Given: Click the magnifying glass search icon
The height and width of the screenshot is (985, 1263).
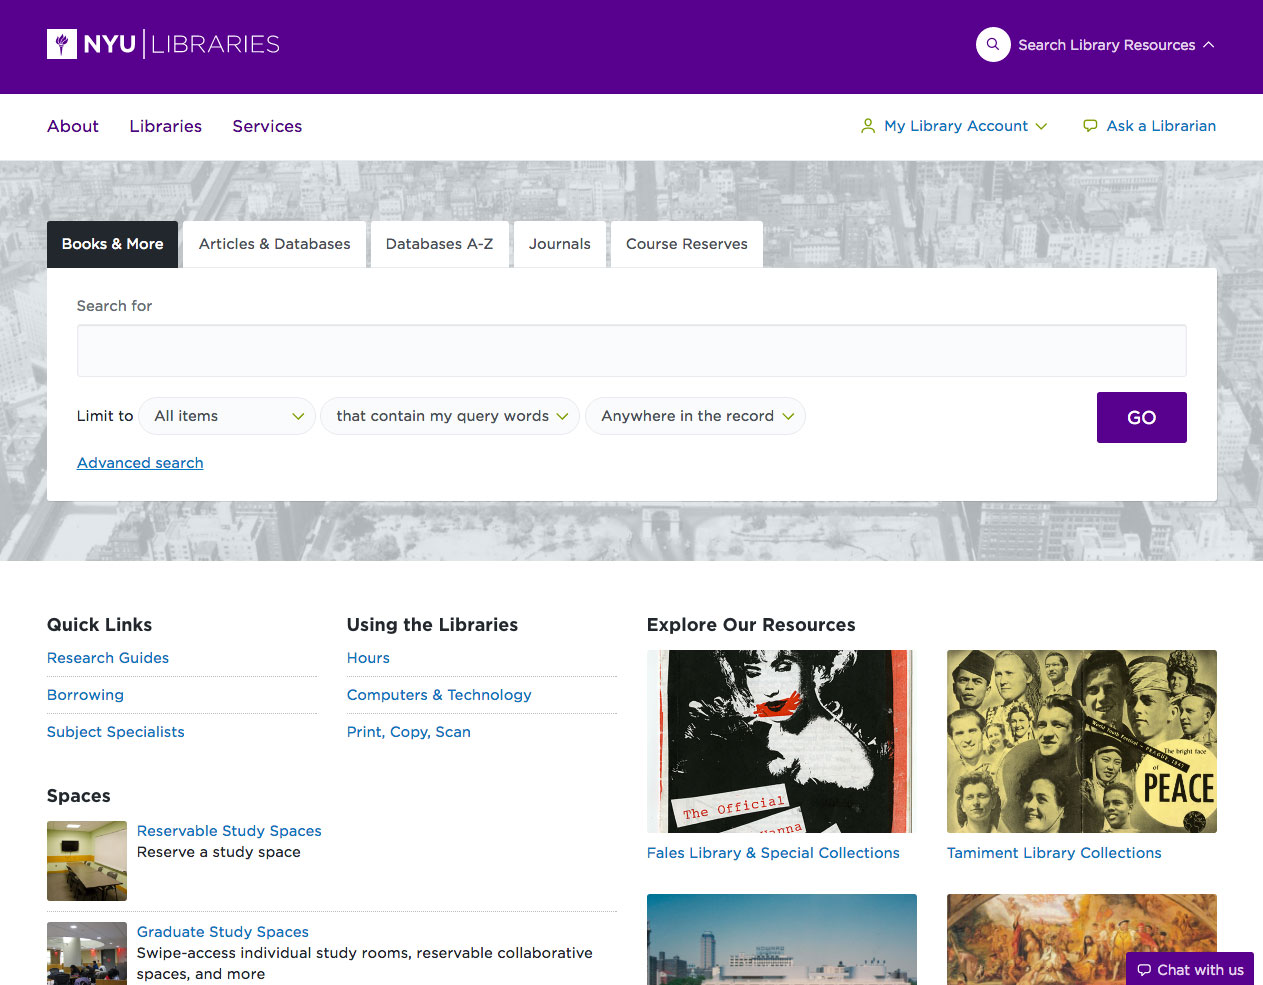Looking at the screenshot, I should [993, 44].
